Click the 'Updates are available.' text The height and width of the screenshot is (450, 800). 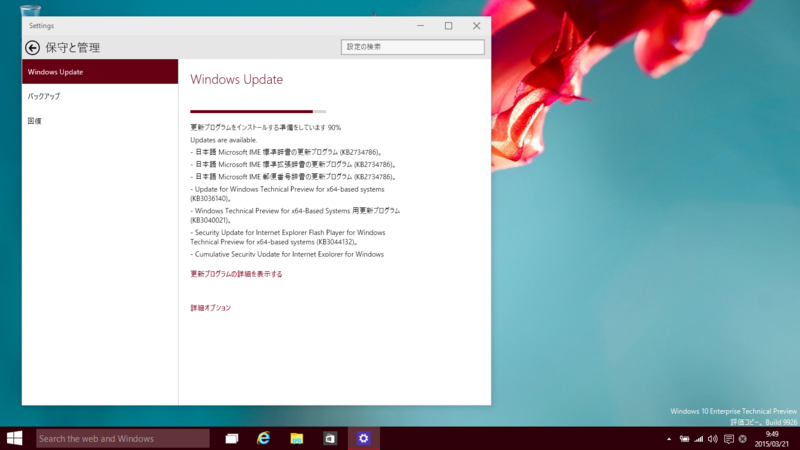[x=223, y=140]
